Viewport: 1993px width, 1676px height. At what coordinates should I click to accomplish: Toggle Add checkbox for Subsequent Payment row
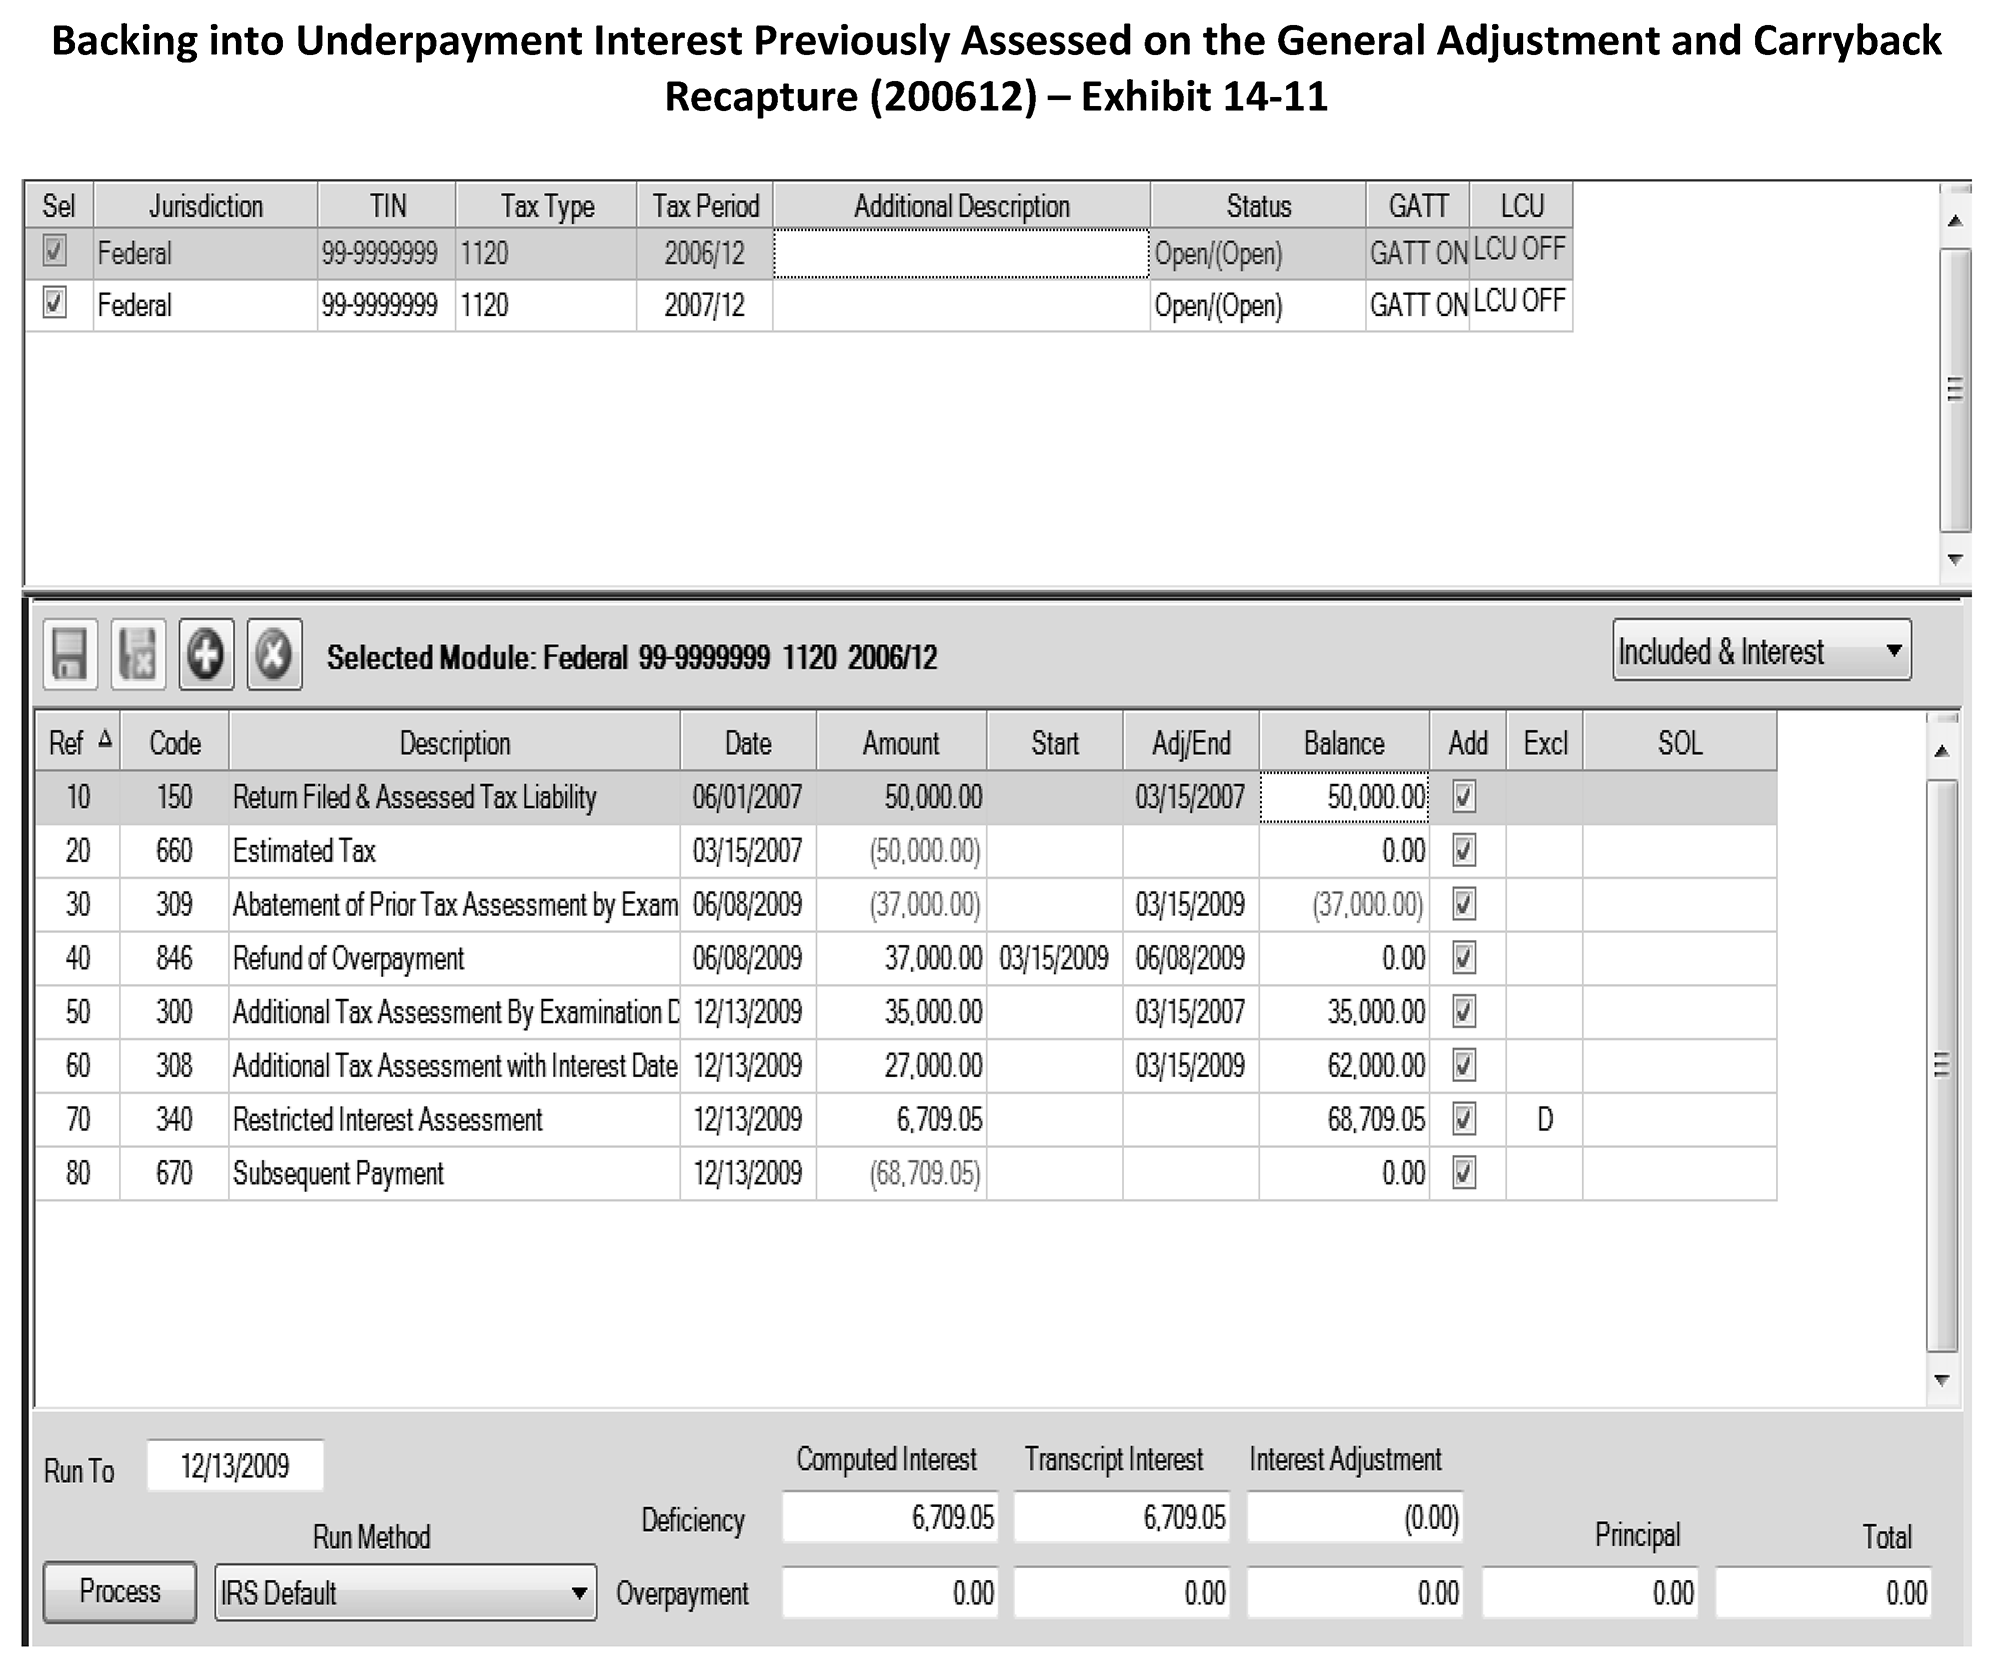click(1464, 1173)
